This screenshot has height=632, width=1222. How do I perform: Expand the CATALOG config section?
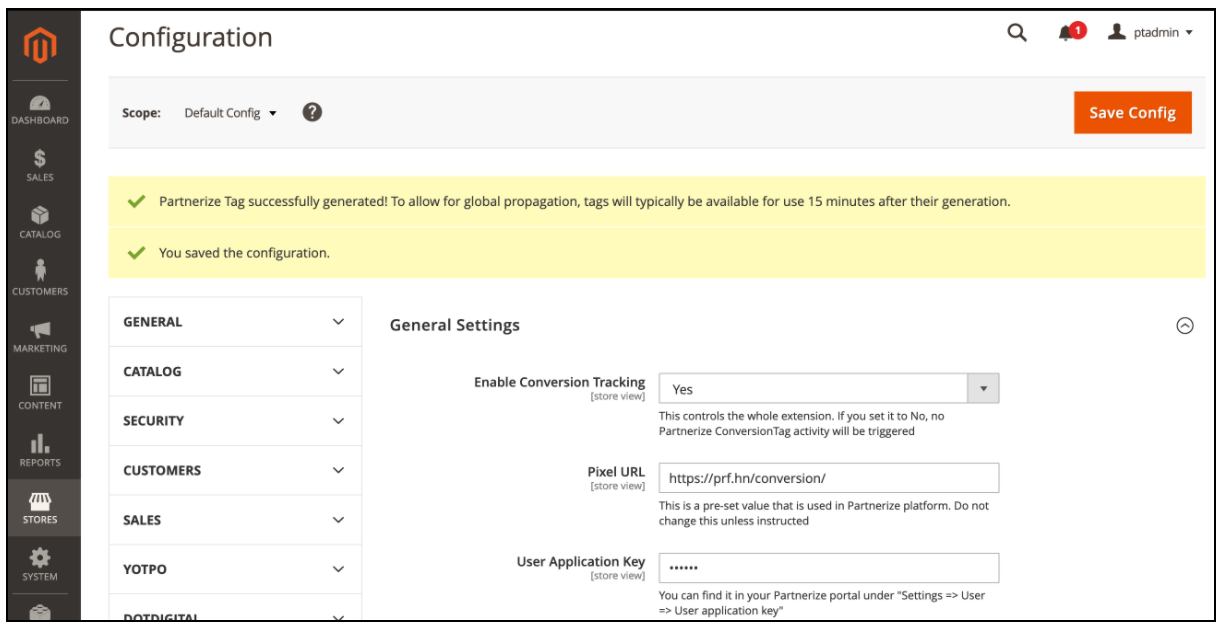point(234,371)
